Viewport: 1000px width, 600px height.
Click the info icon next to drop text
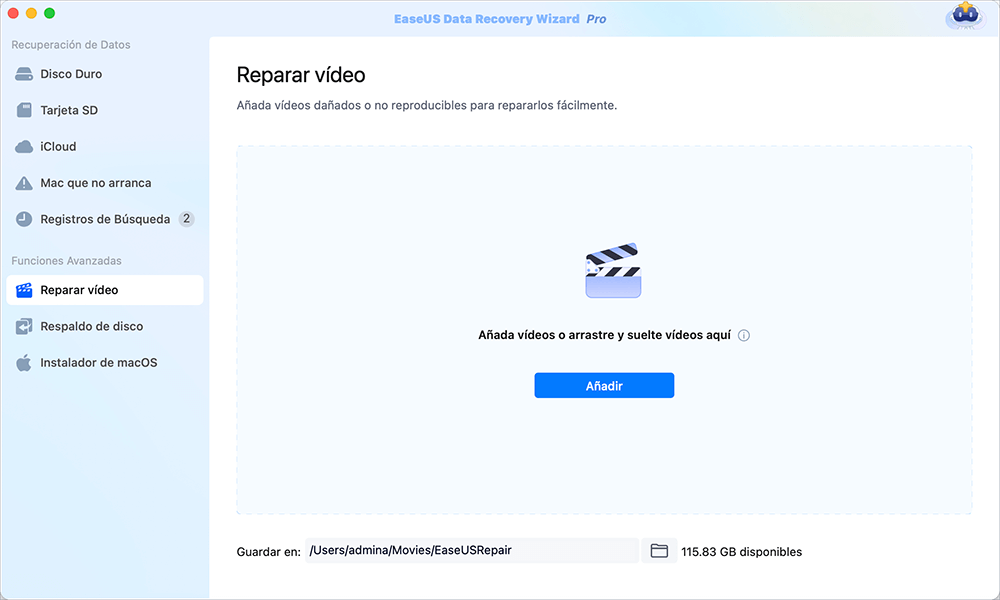(744, 335)
